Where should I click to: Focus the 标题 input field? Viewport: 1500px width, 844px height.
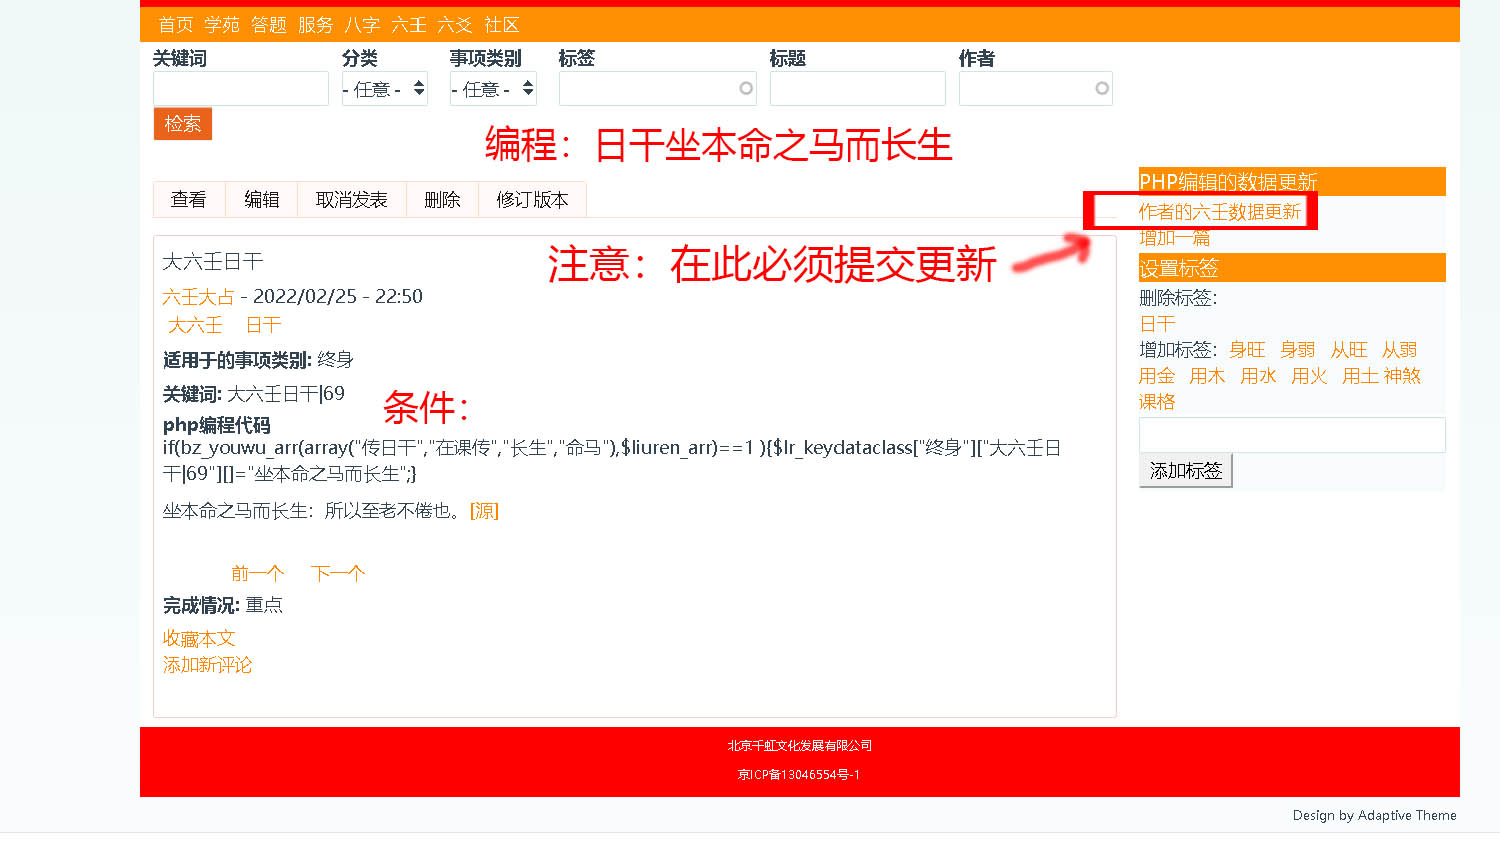(x=857, y=89)
